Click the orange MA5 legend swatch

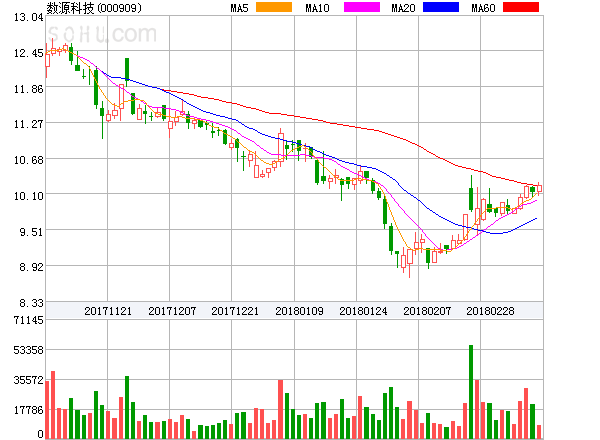[x=274, y=7]
